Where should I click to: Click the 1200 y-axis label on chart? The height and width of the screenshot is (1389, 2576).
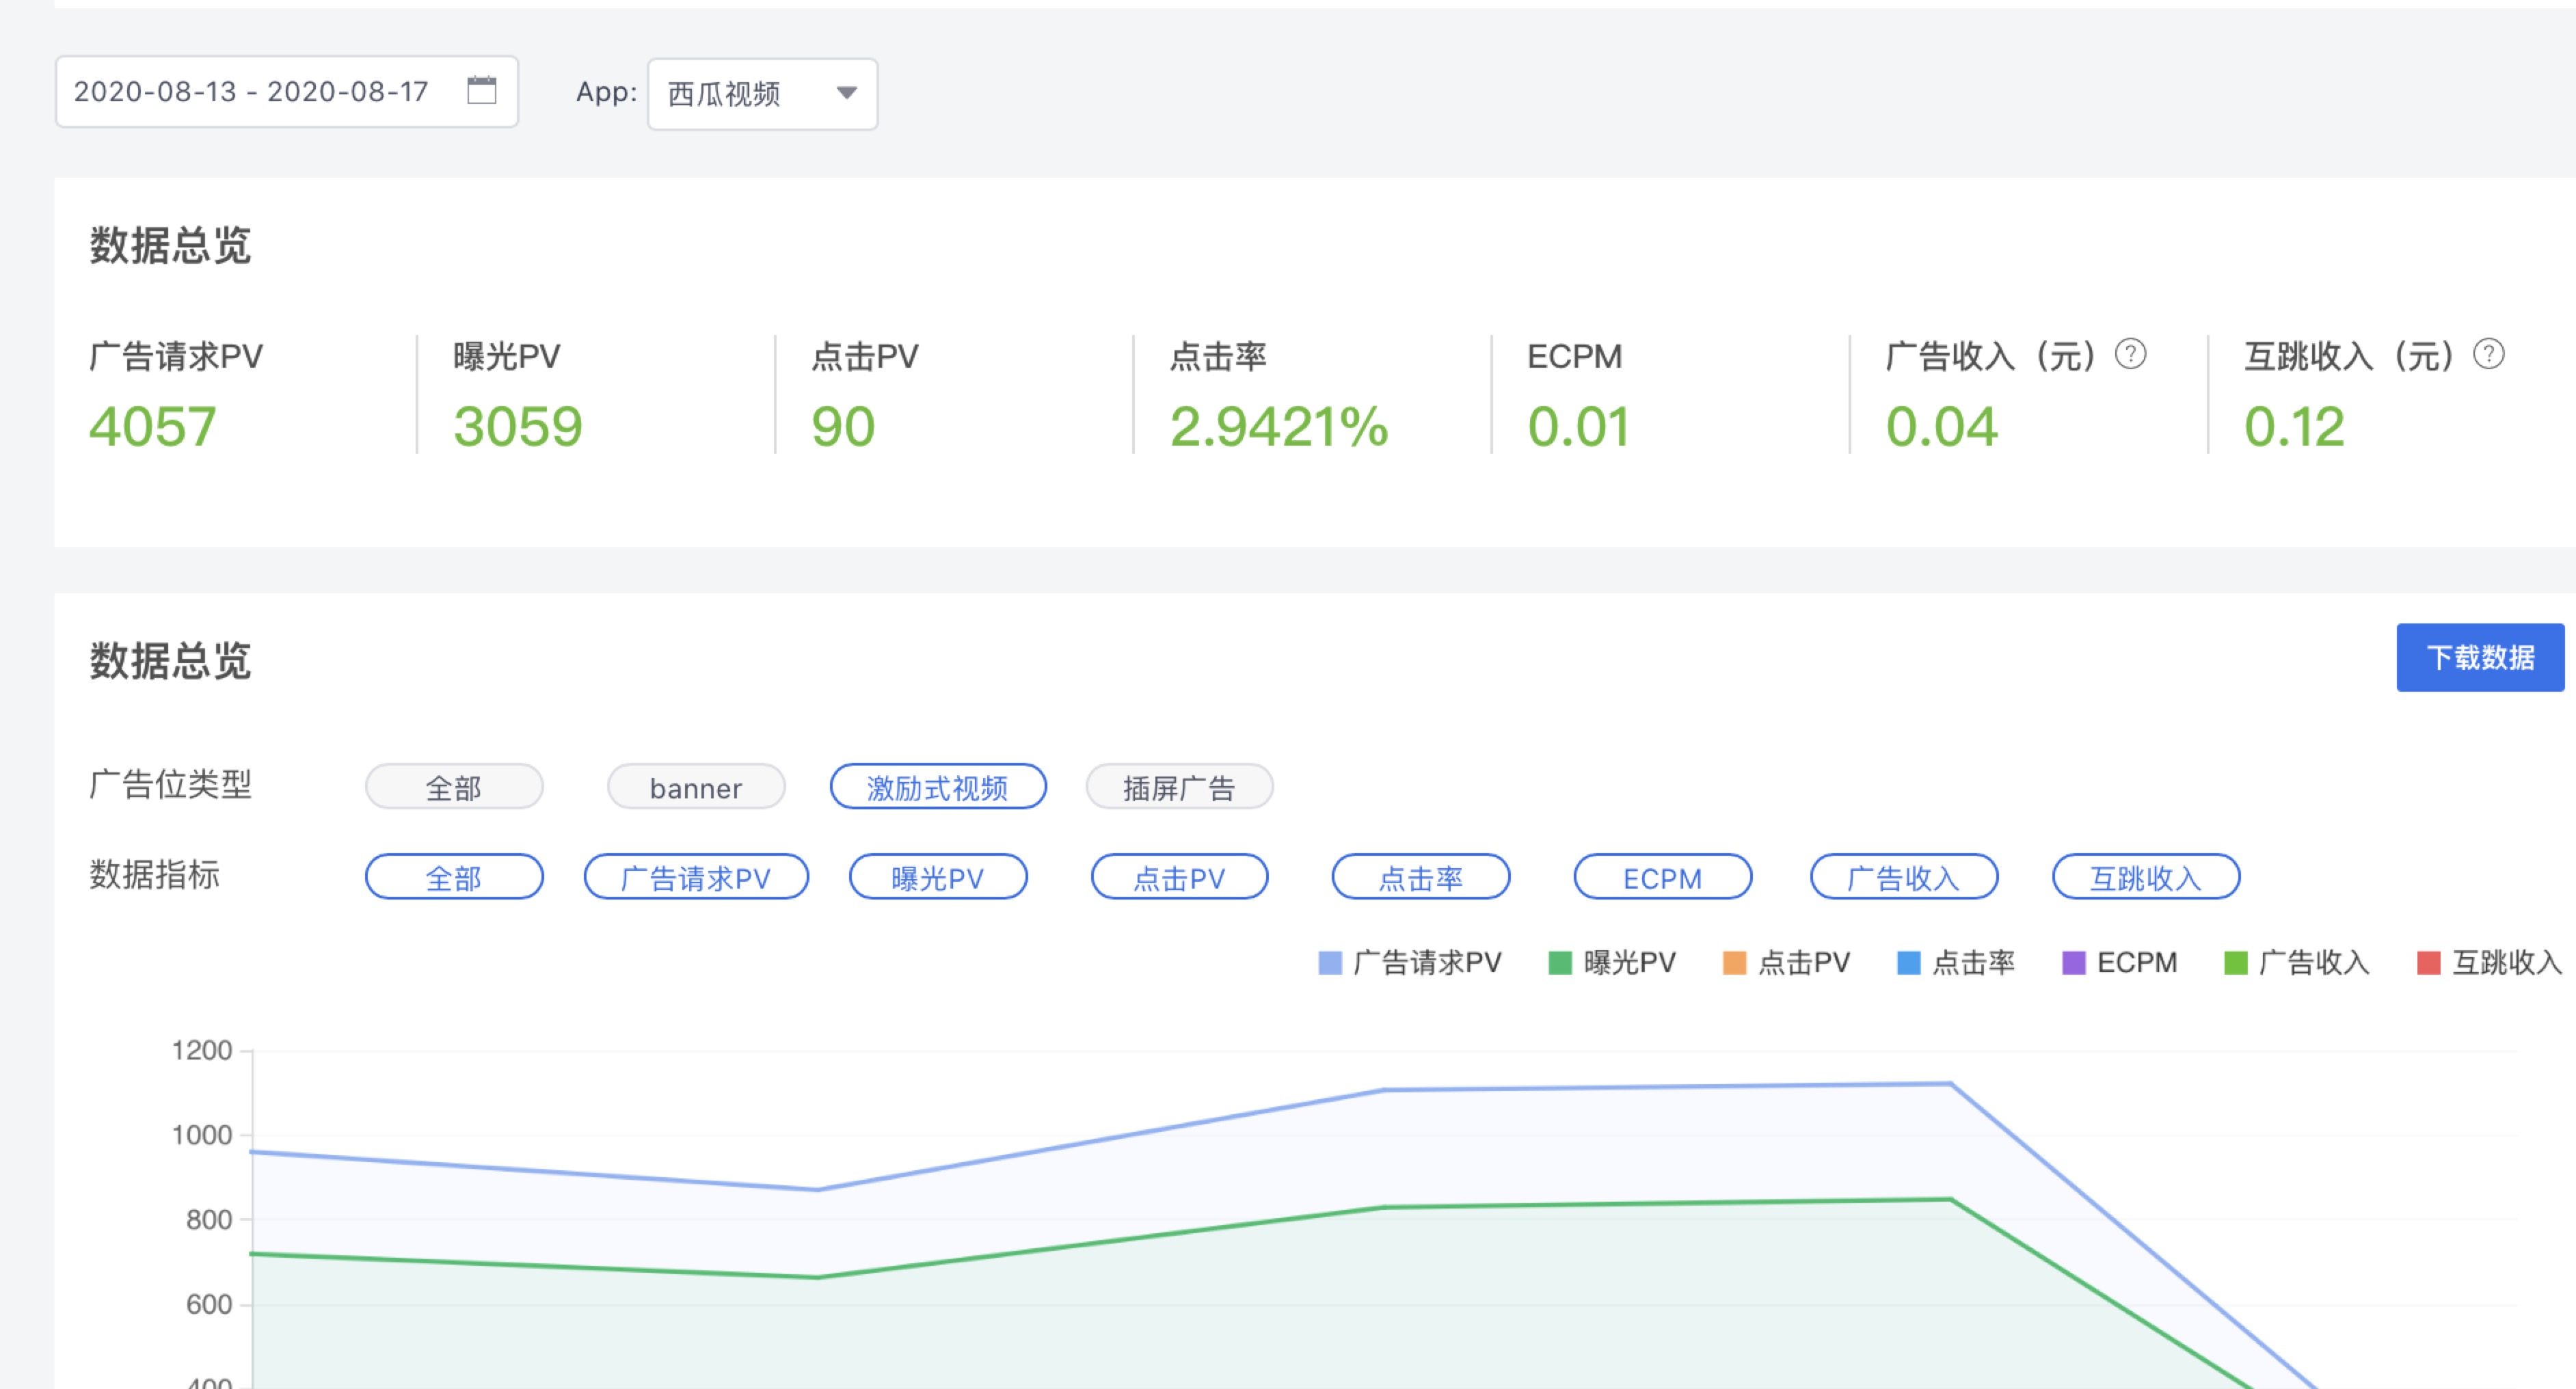(202, 1050)
